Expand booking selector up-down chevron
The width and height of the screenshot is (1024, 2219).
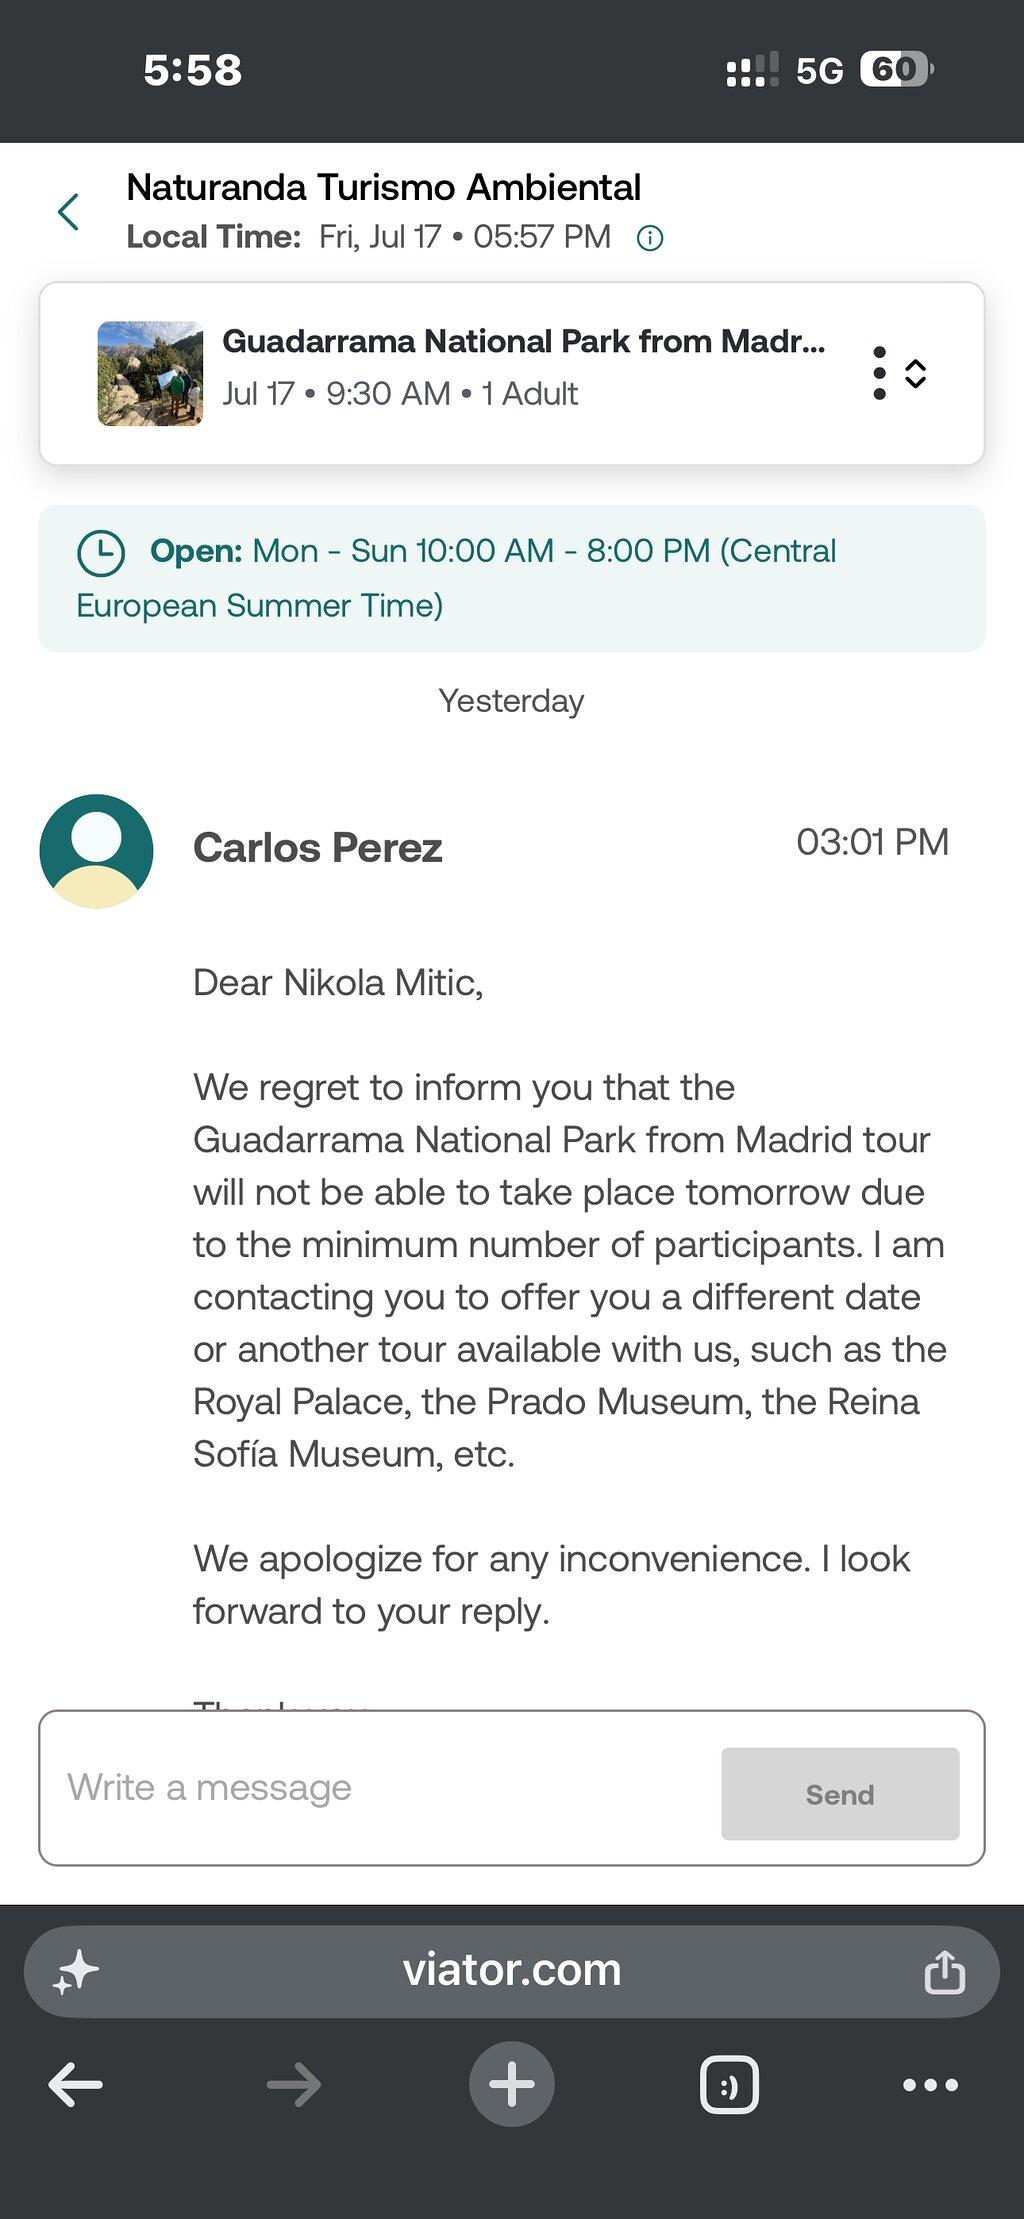point(915,373)
